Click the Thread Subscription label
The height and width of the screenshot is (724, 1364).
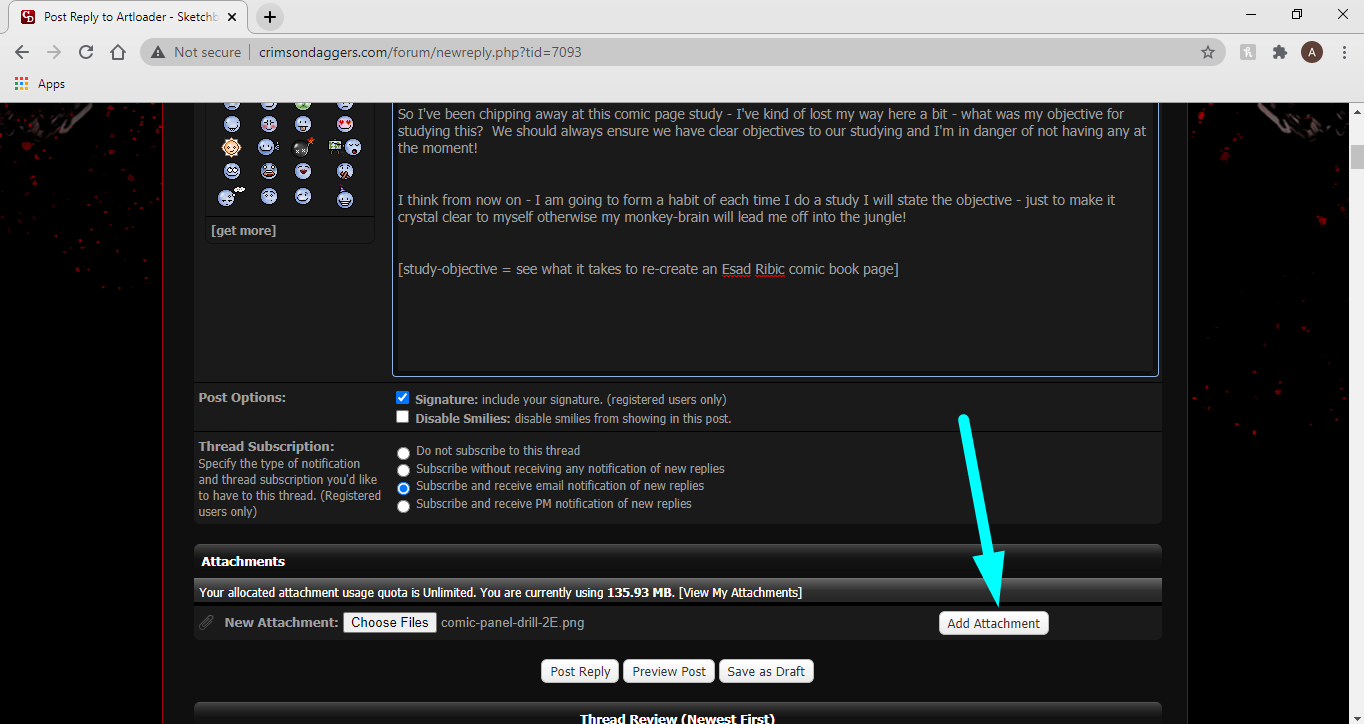[266, 446]
